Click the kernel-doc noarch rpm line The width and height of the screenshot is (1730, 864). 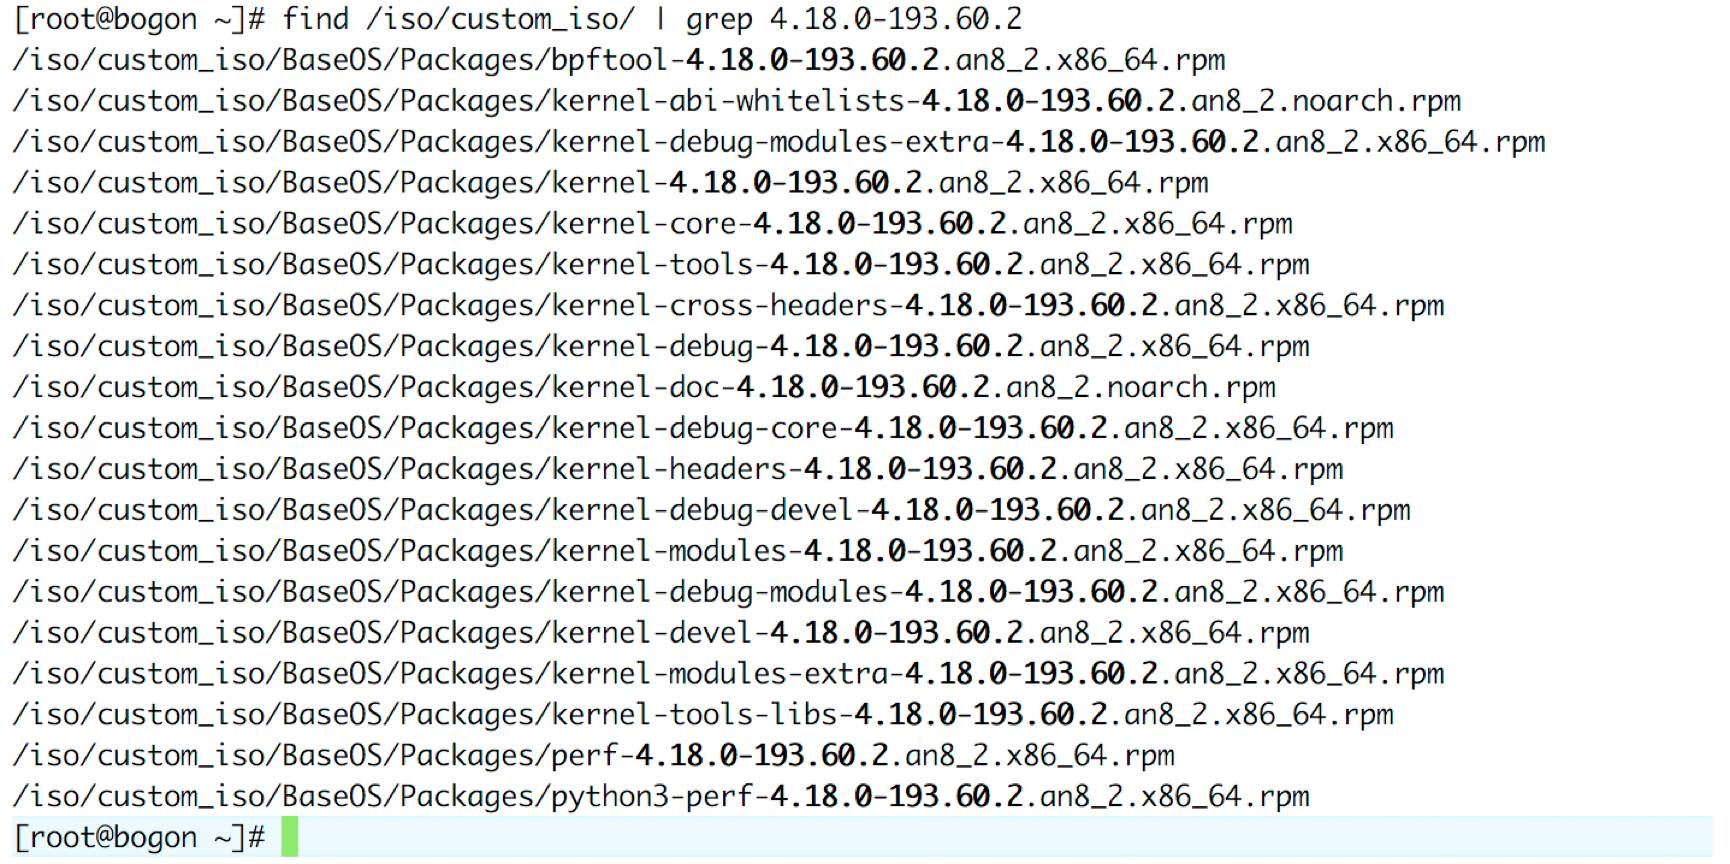coord(645,388)
